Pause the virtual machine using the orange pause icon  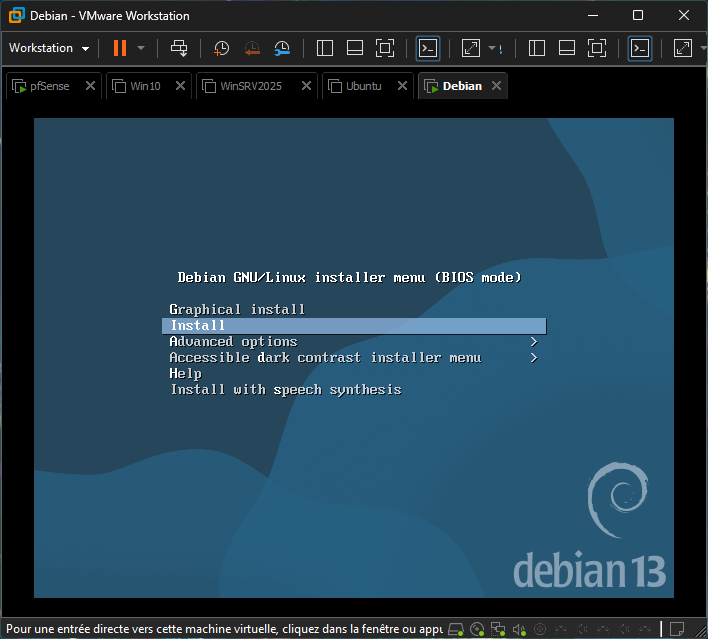(120, 48)
